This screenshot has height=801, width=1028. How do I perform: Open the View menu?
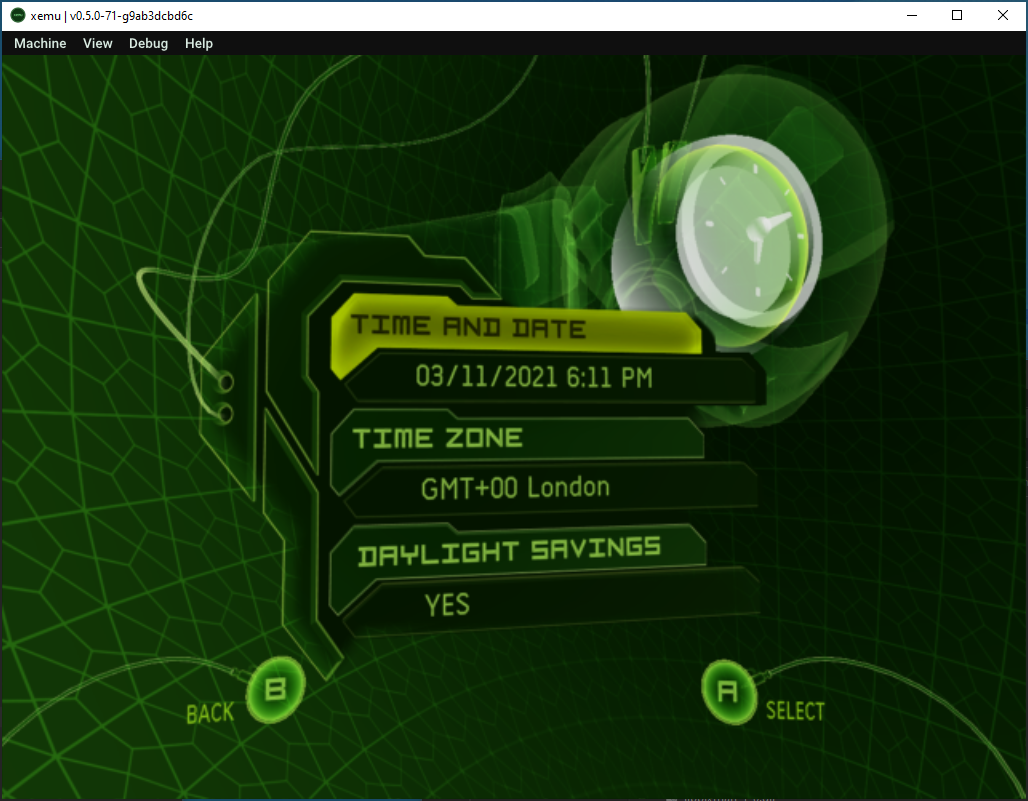[97, 43]
